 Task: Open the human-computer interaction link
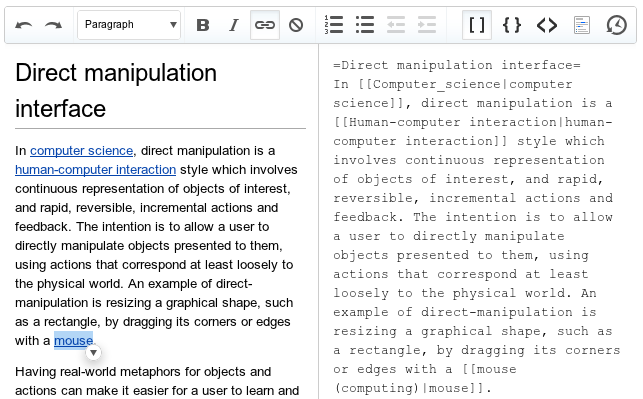[96, 169]
